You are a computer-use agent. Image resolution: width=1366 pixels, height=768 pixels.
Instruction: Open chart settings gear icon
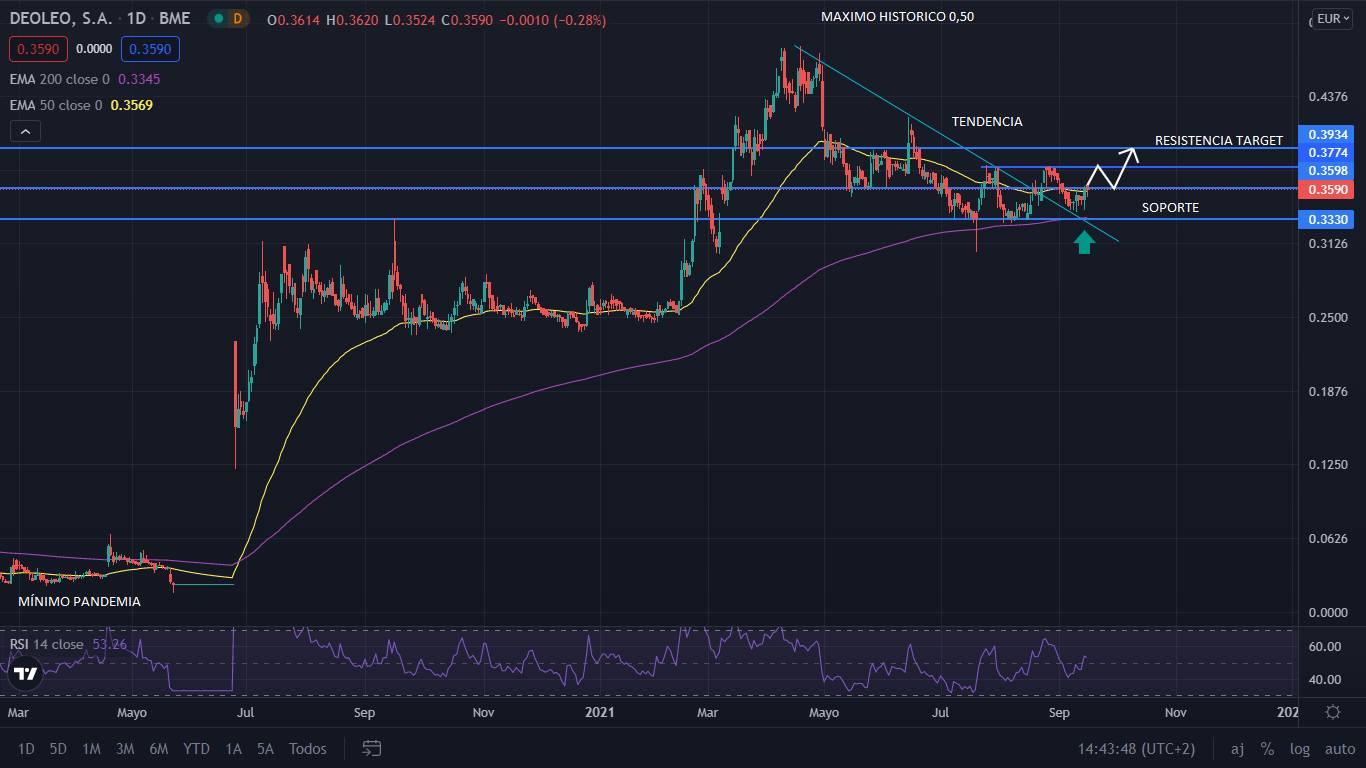click(x=1333, y=713)
